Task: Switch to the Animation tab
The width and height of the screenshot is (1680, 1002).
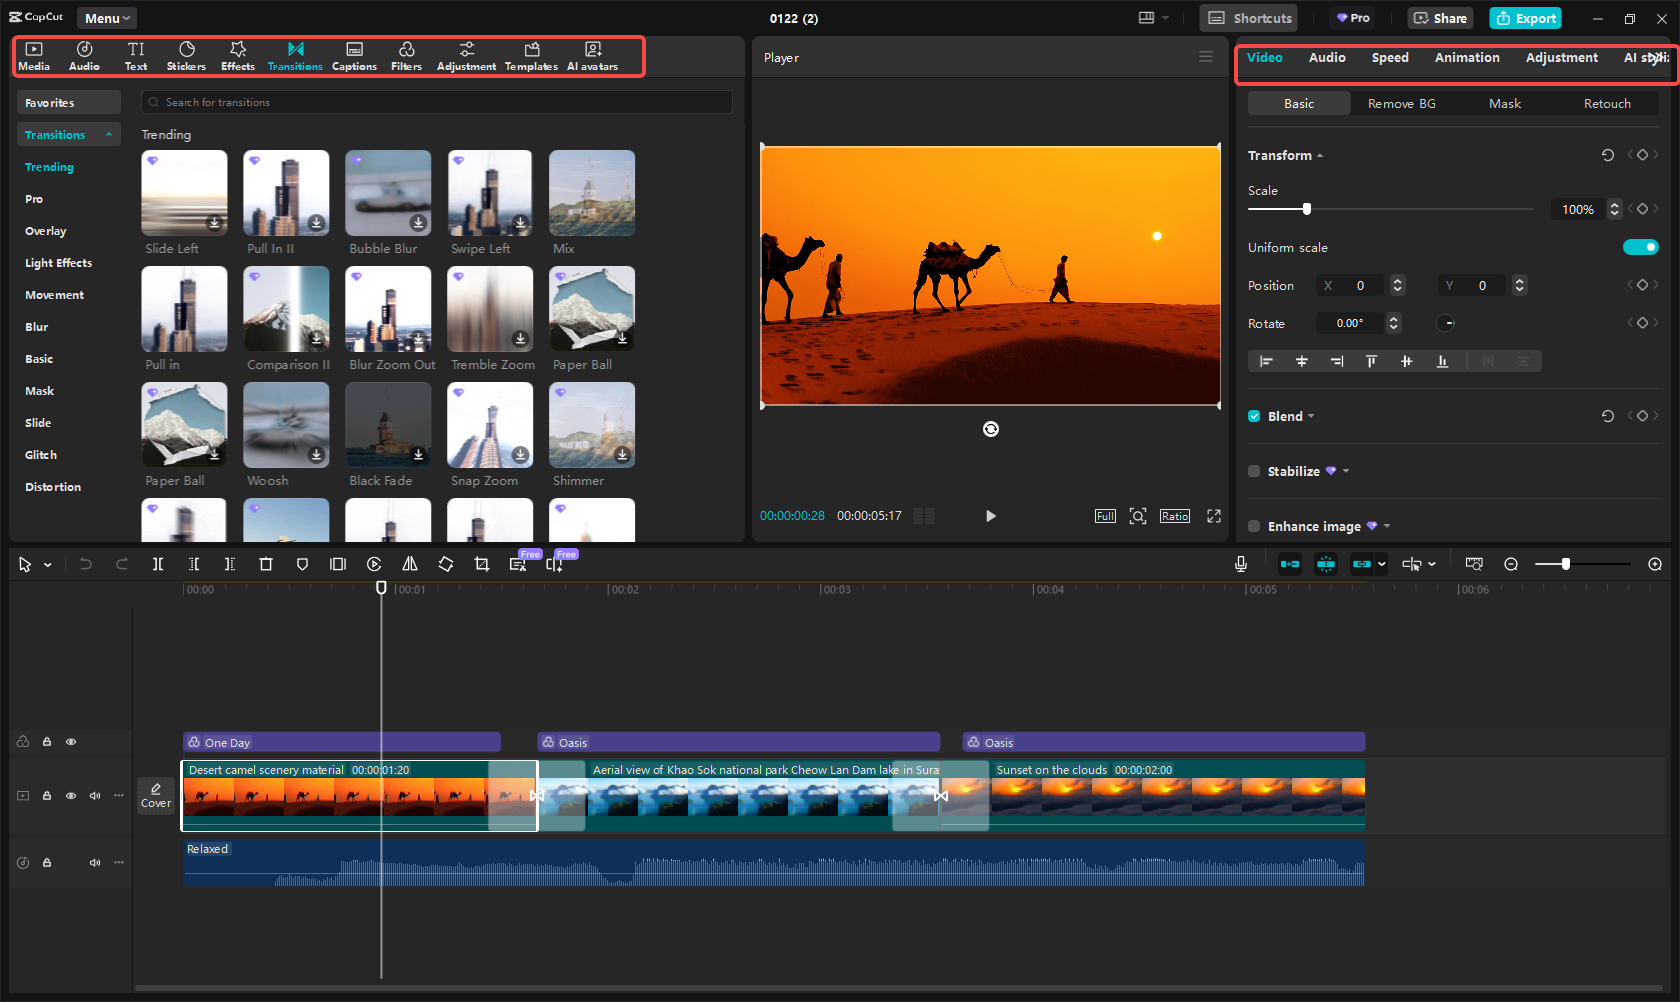Action: [1466, 58]
